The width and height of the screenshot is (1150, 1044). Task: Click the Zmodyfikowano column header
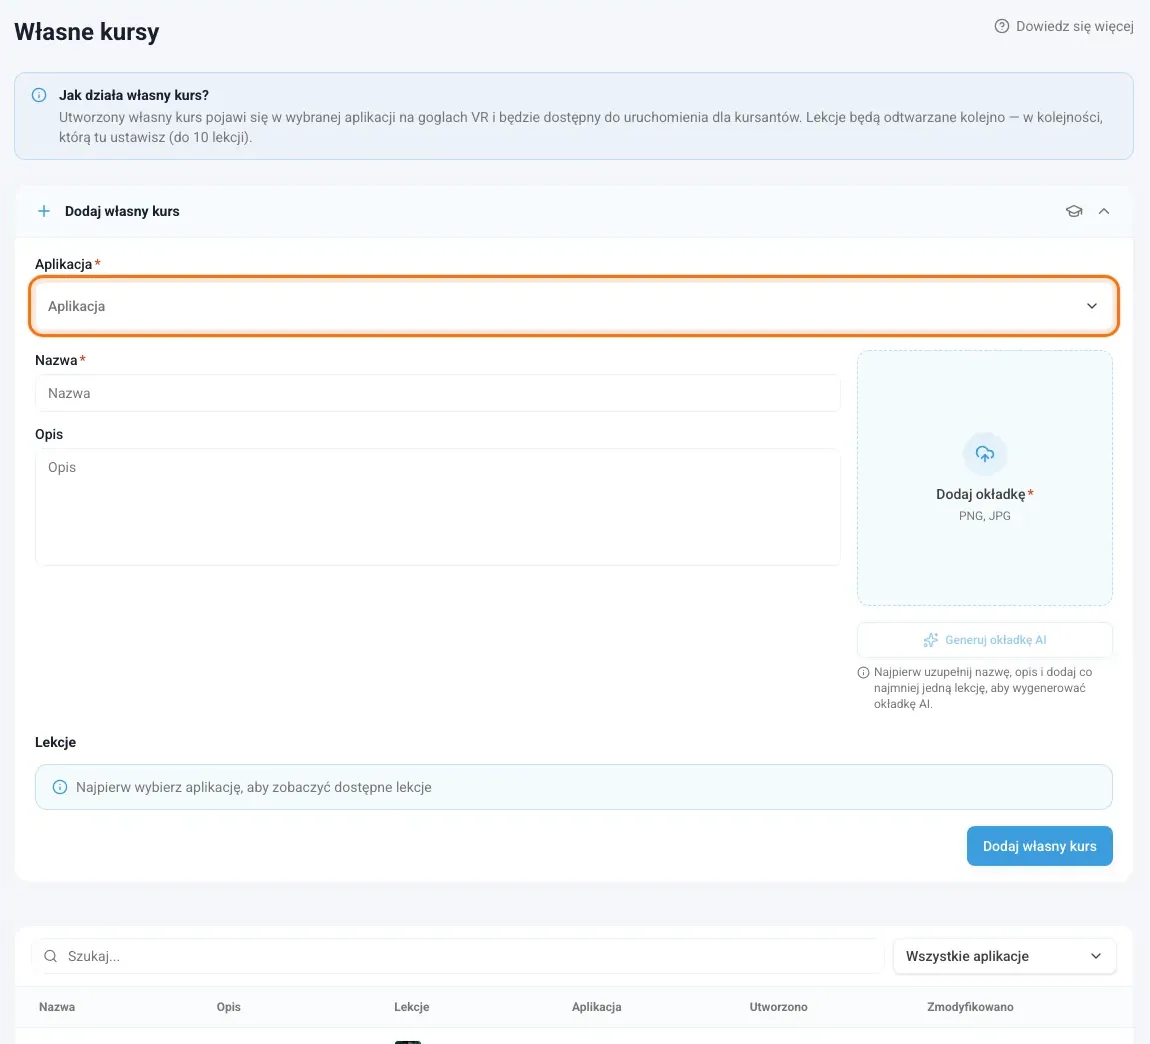pyautogui.click(x=970, y=1007)
